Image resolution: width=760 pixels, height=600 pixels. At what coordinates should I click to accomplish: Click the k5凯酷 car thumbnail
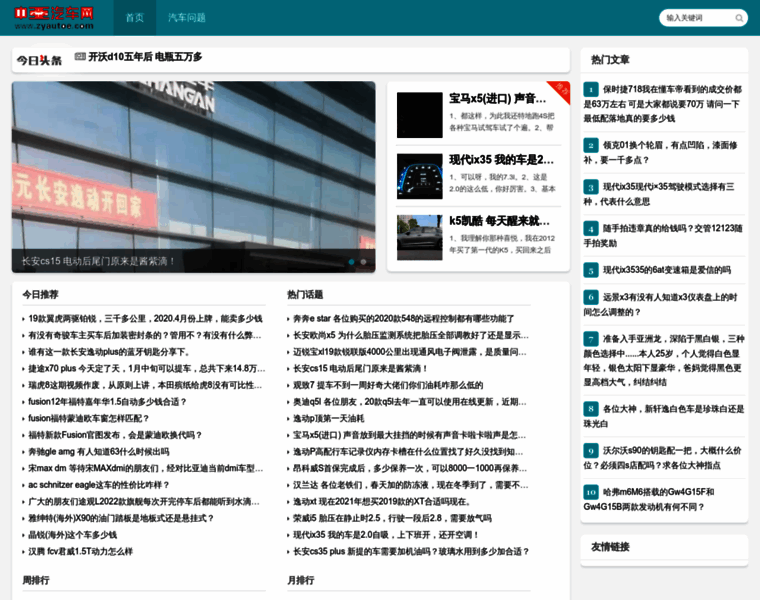(419, 237)
